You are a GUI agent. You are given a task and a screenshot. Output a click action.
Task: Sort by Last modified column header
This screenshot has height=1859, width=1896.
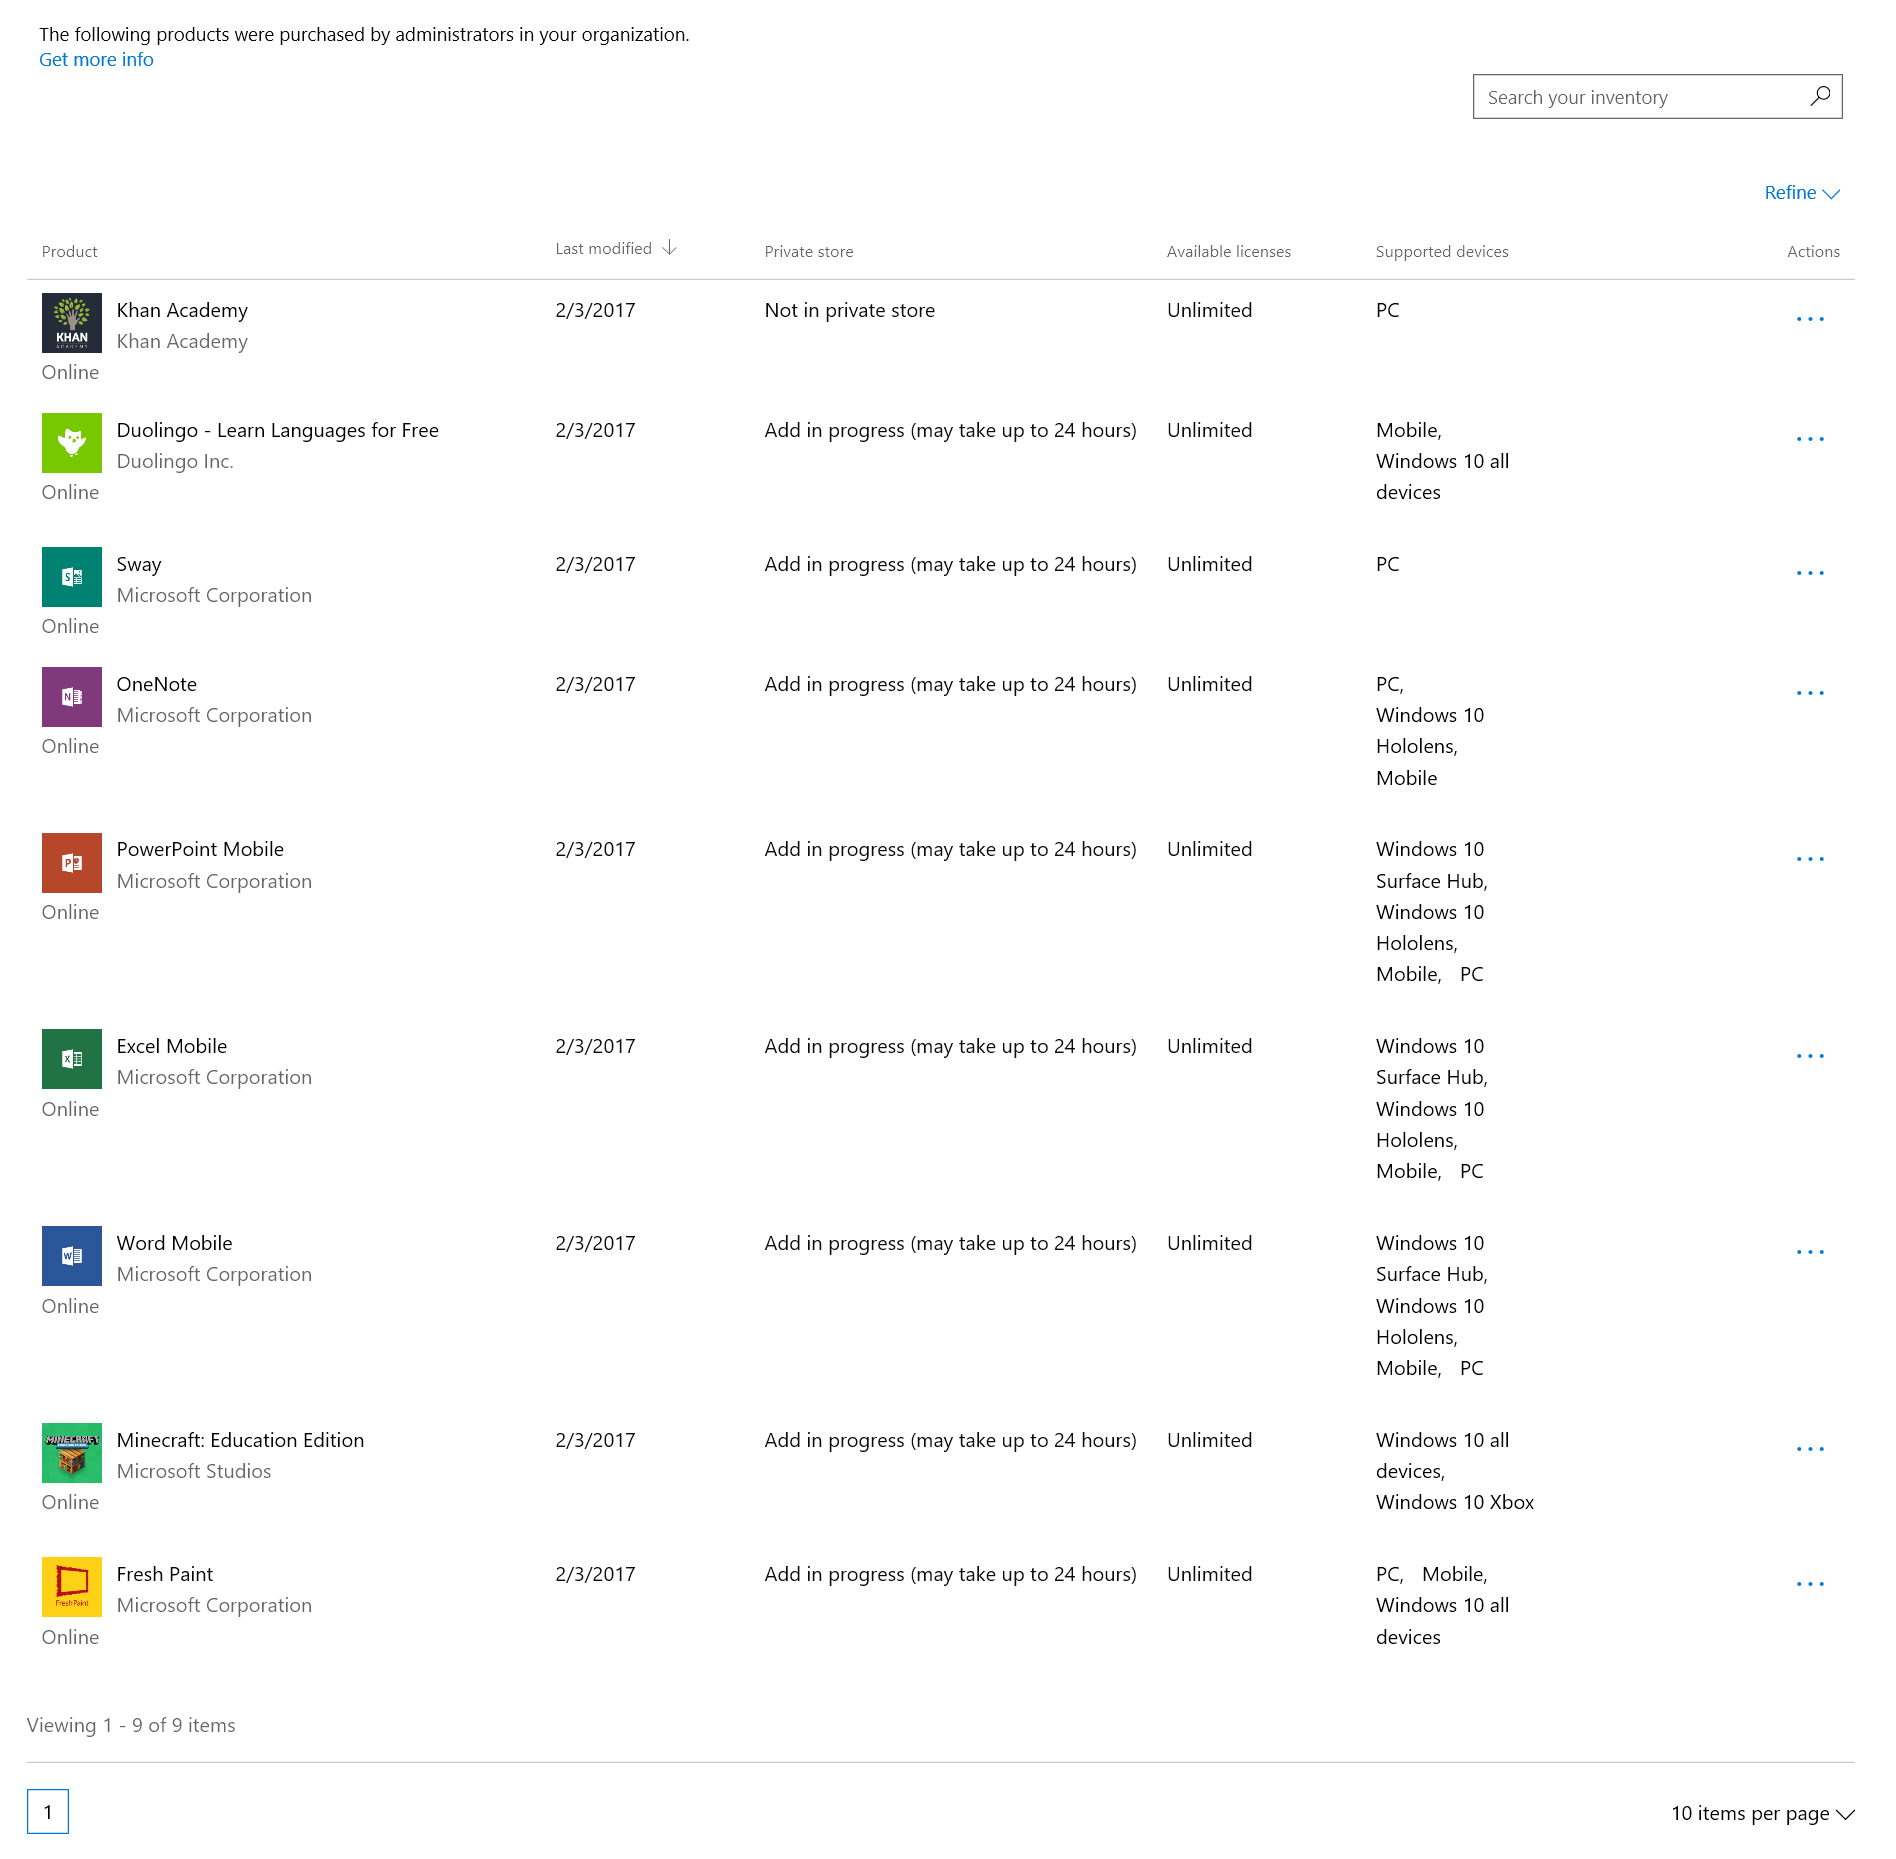[x=604, y=249]
